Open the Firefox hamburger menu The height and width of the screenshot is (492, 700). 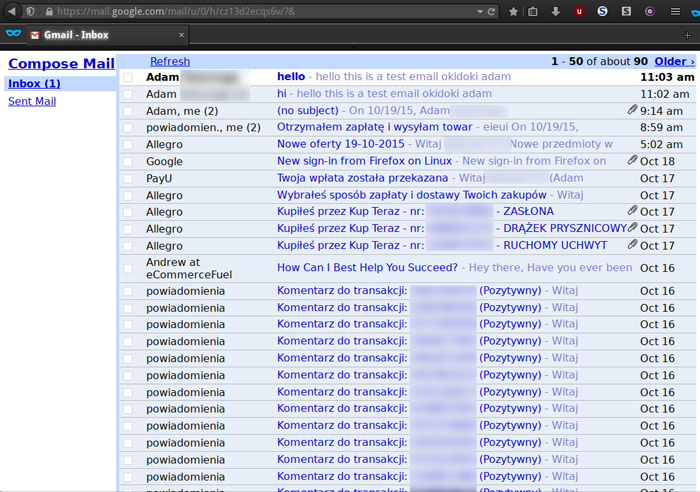(x=675, y=12)
